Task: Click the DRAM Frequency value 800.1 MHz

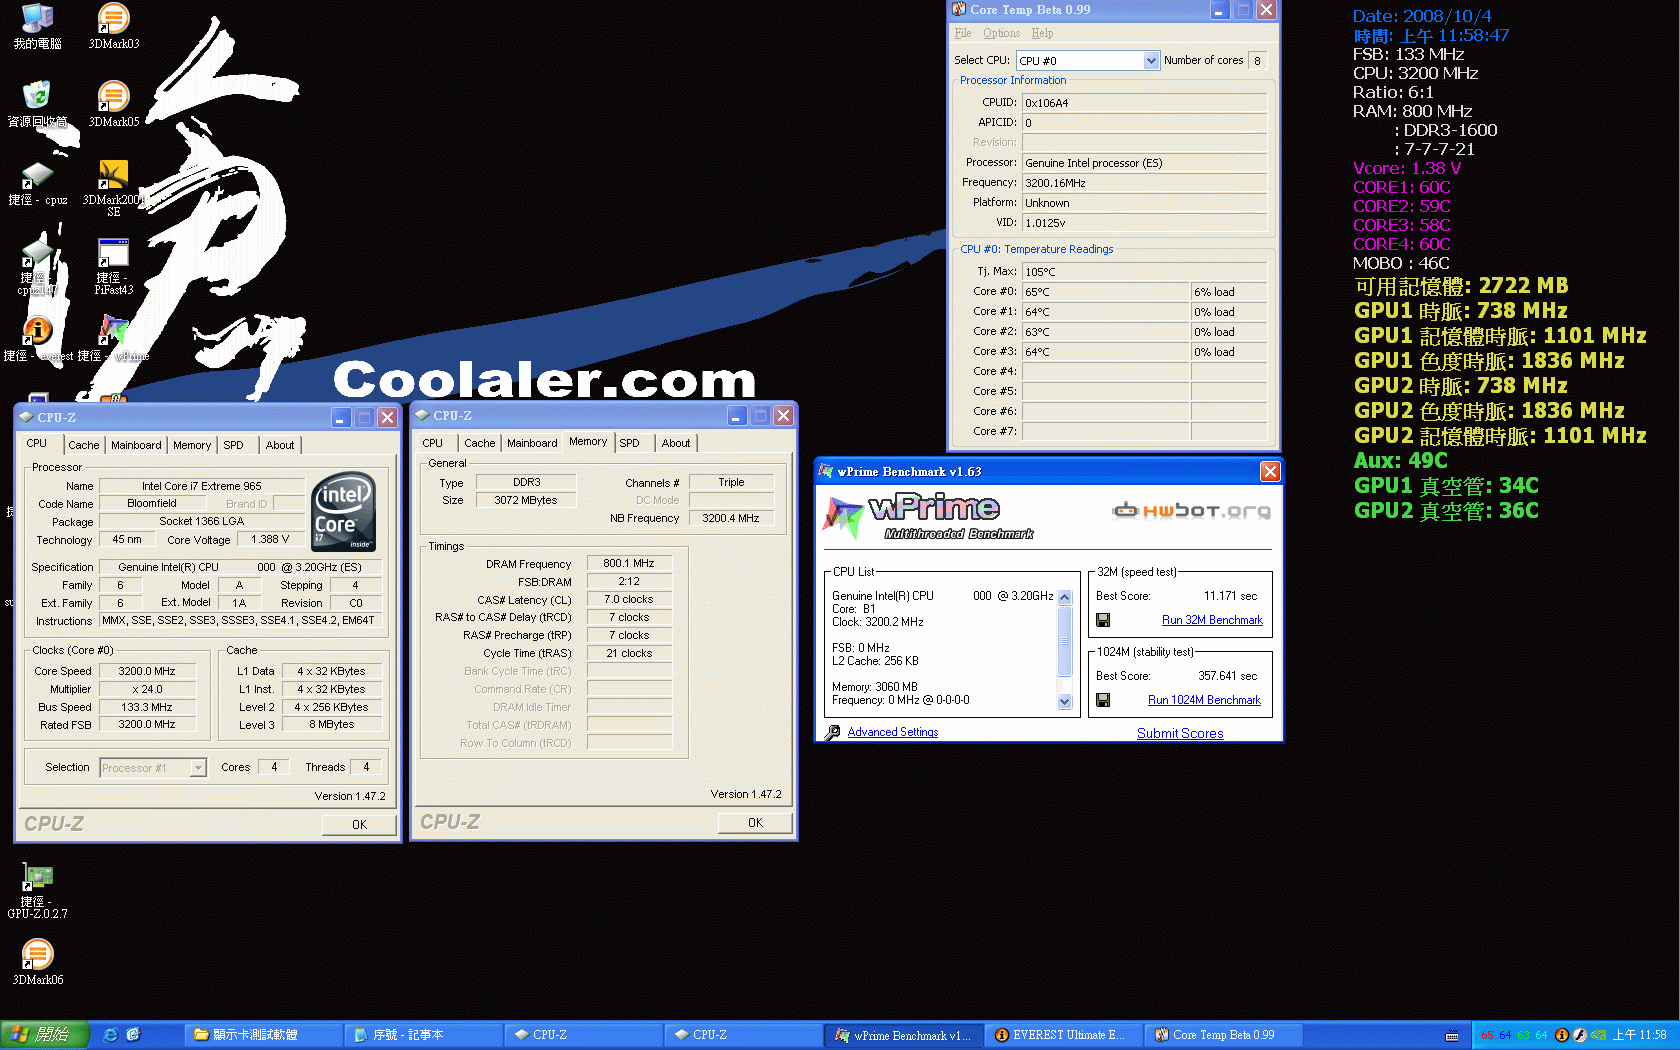Action: (x=629, y=563)
